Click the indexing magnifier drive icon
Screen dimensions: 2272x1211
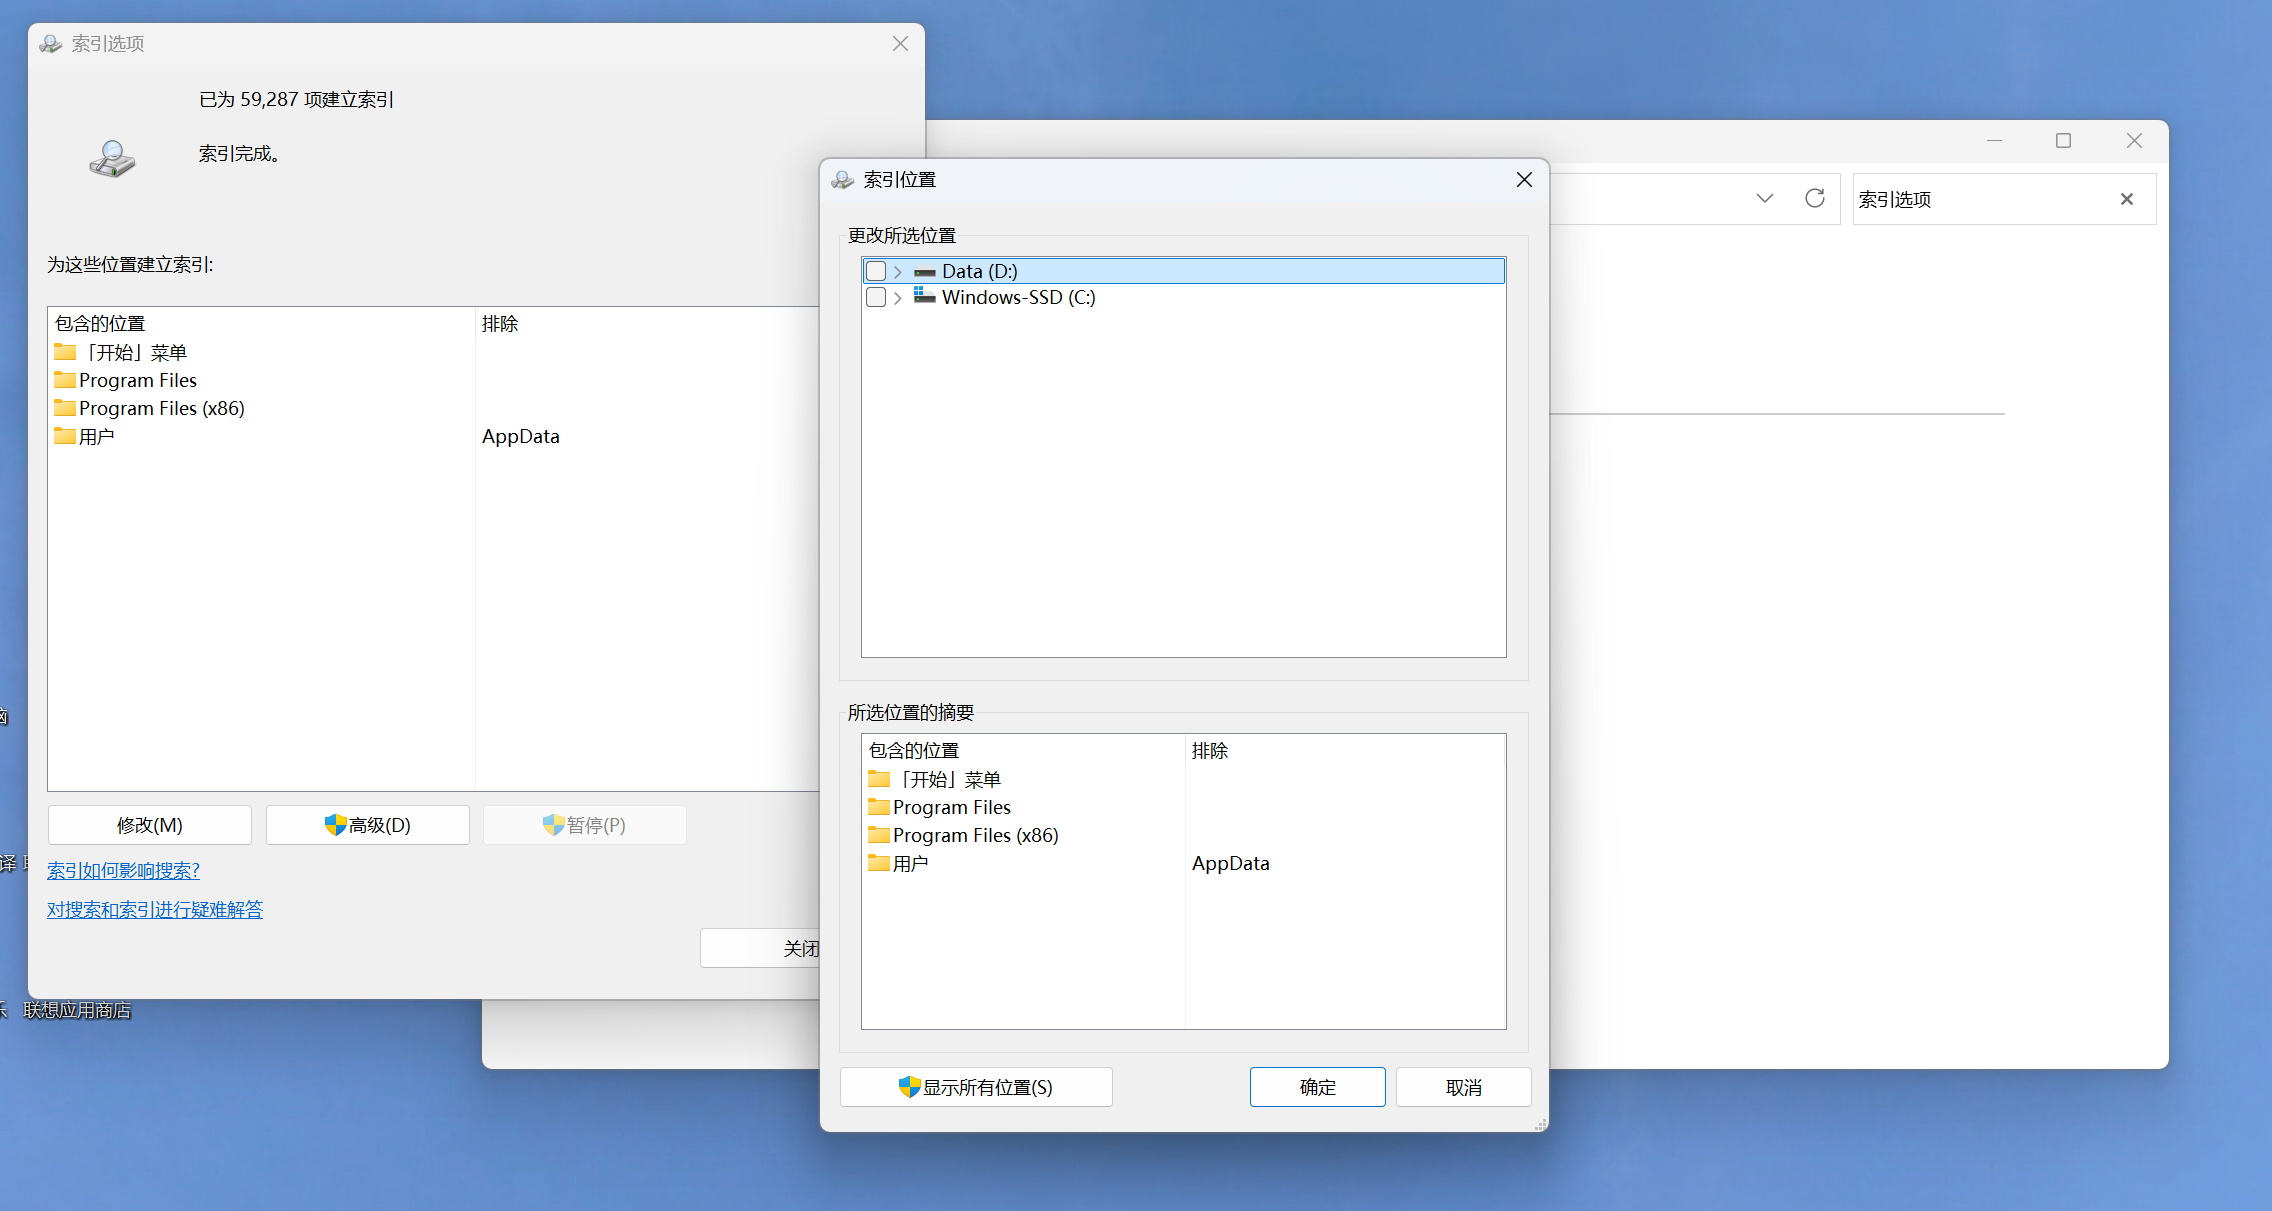pyautogui.click(x=112, y=159)
